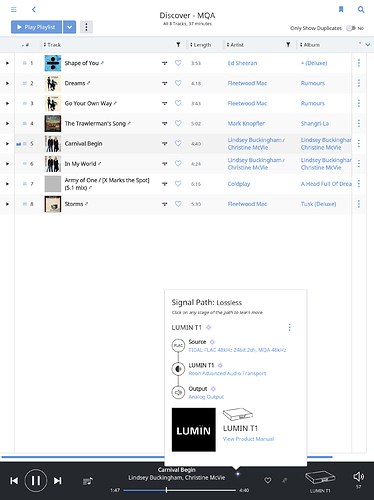Open View Product Manual link
The width and height of the screenshot is (374, 500).
(248, 439)
